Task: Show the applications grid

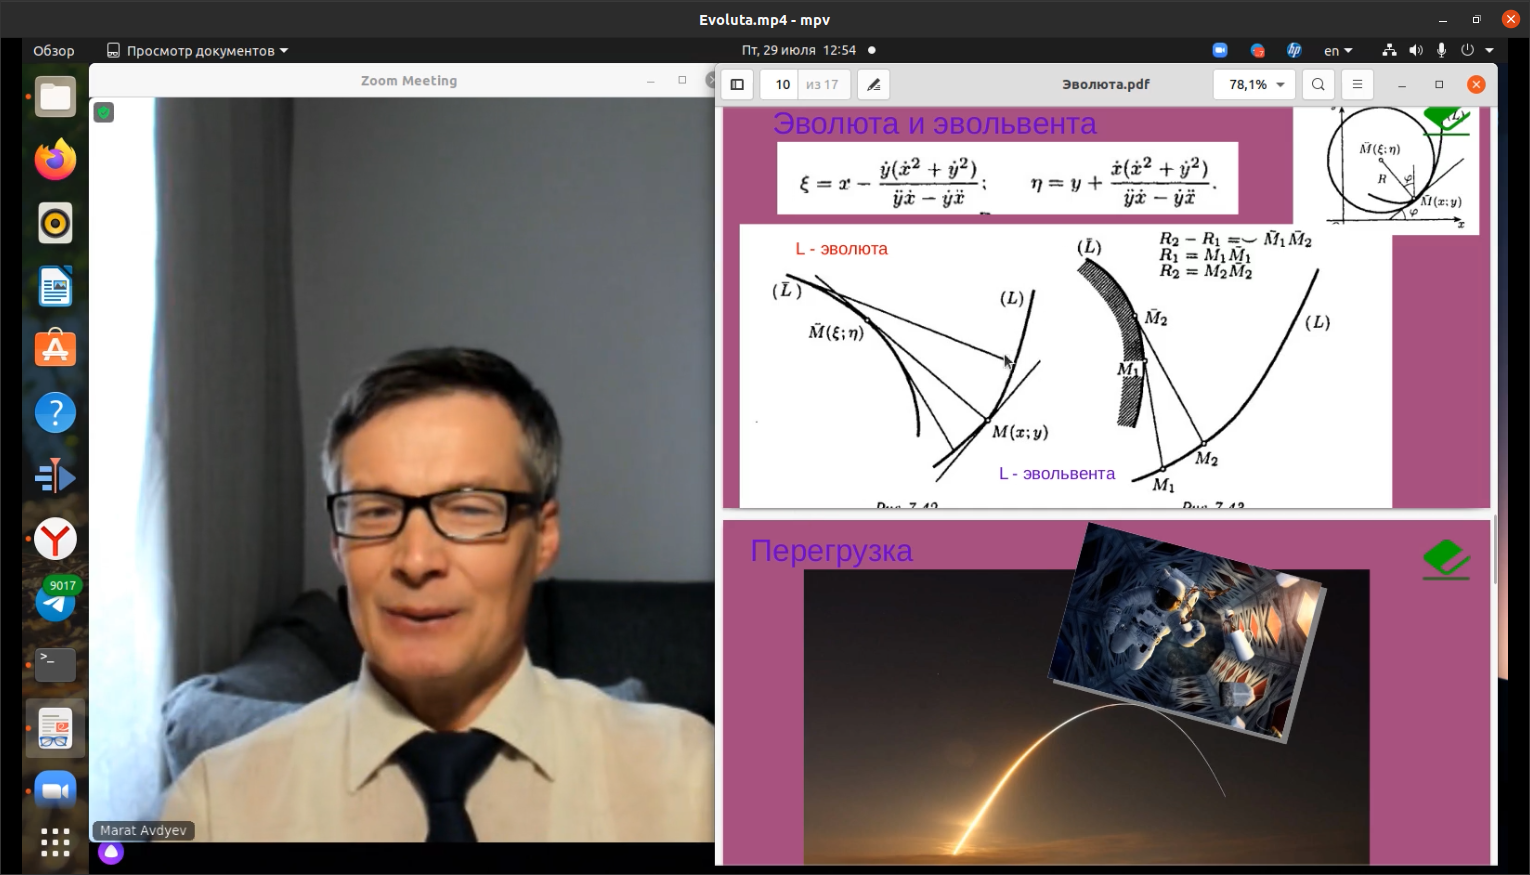Action: 55,842
